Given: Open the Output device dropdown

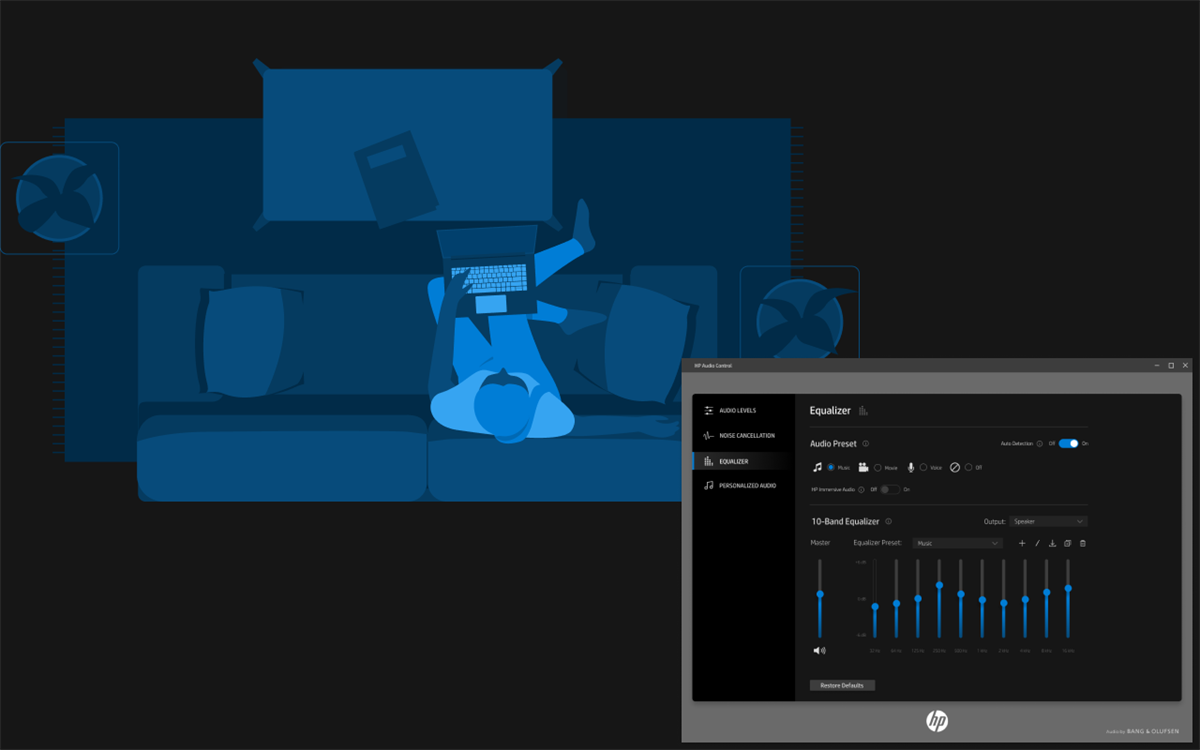Looking at the screenshot, I should point(1047,521).
